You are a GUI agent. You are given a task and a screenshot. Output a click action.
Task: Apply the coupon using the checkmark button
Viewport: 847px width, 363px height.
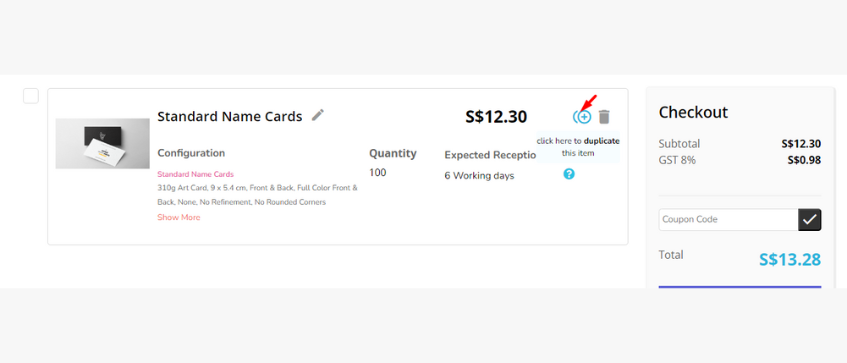[x=810, y=219]
